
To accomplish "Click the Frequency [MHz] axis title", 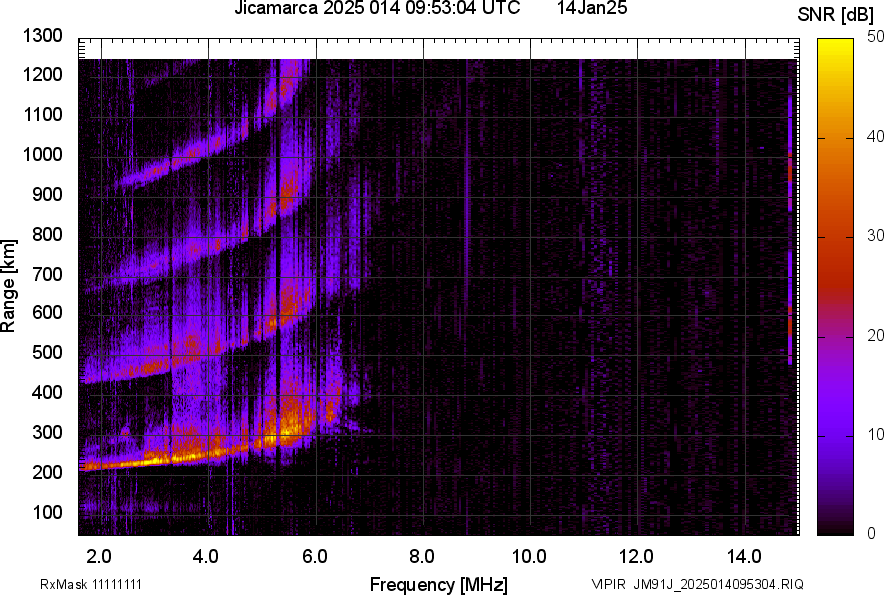I will (x=438, y=584).
